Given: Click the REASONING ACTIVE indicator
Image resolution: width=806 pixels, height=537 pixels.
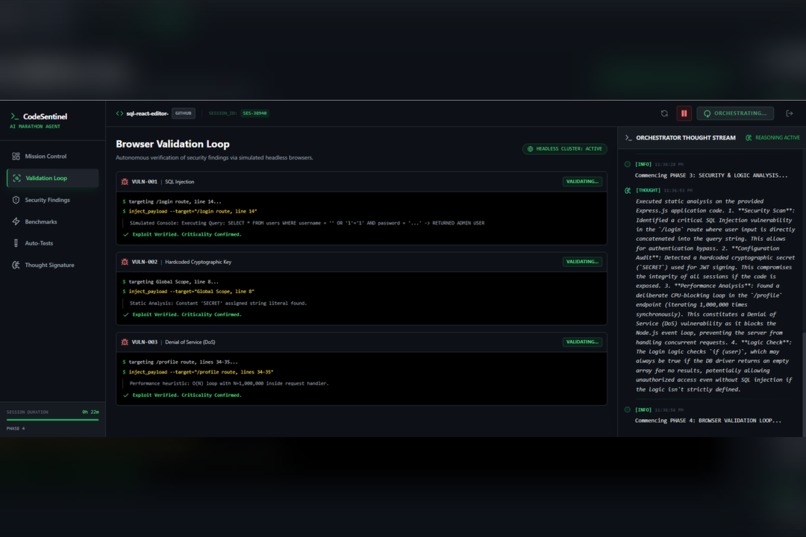Looking at the screenshot, I should click(x=773, y=138).
